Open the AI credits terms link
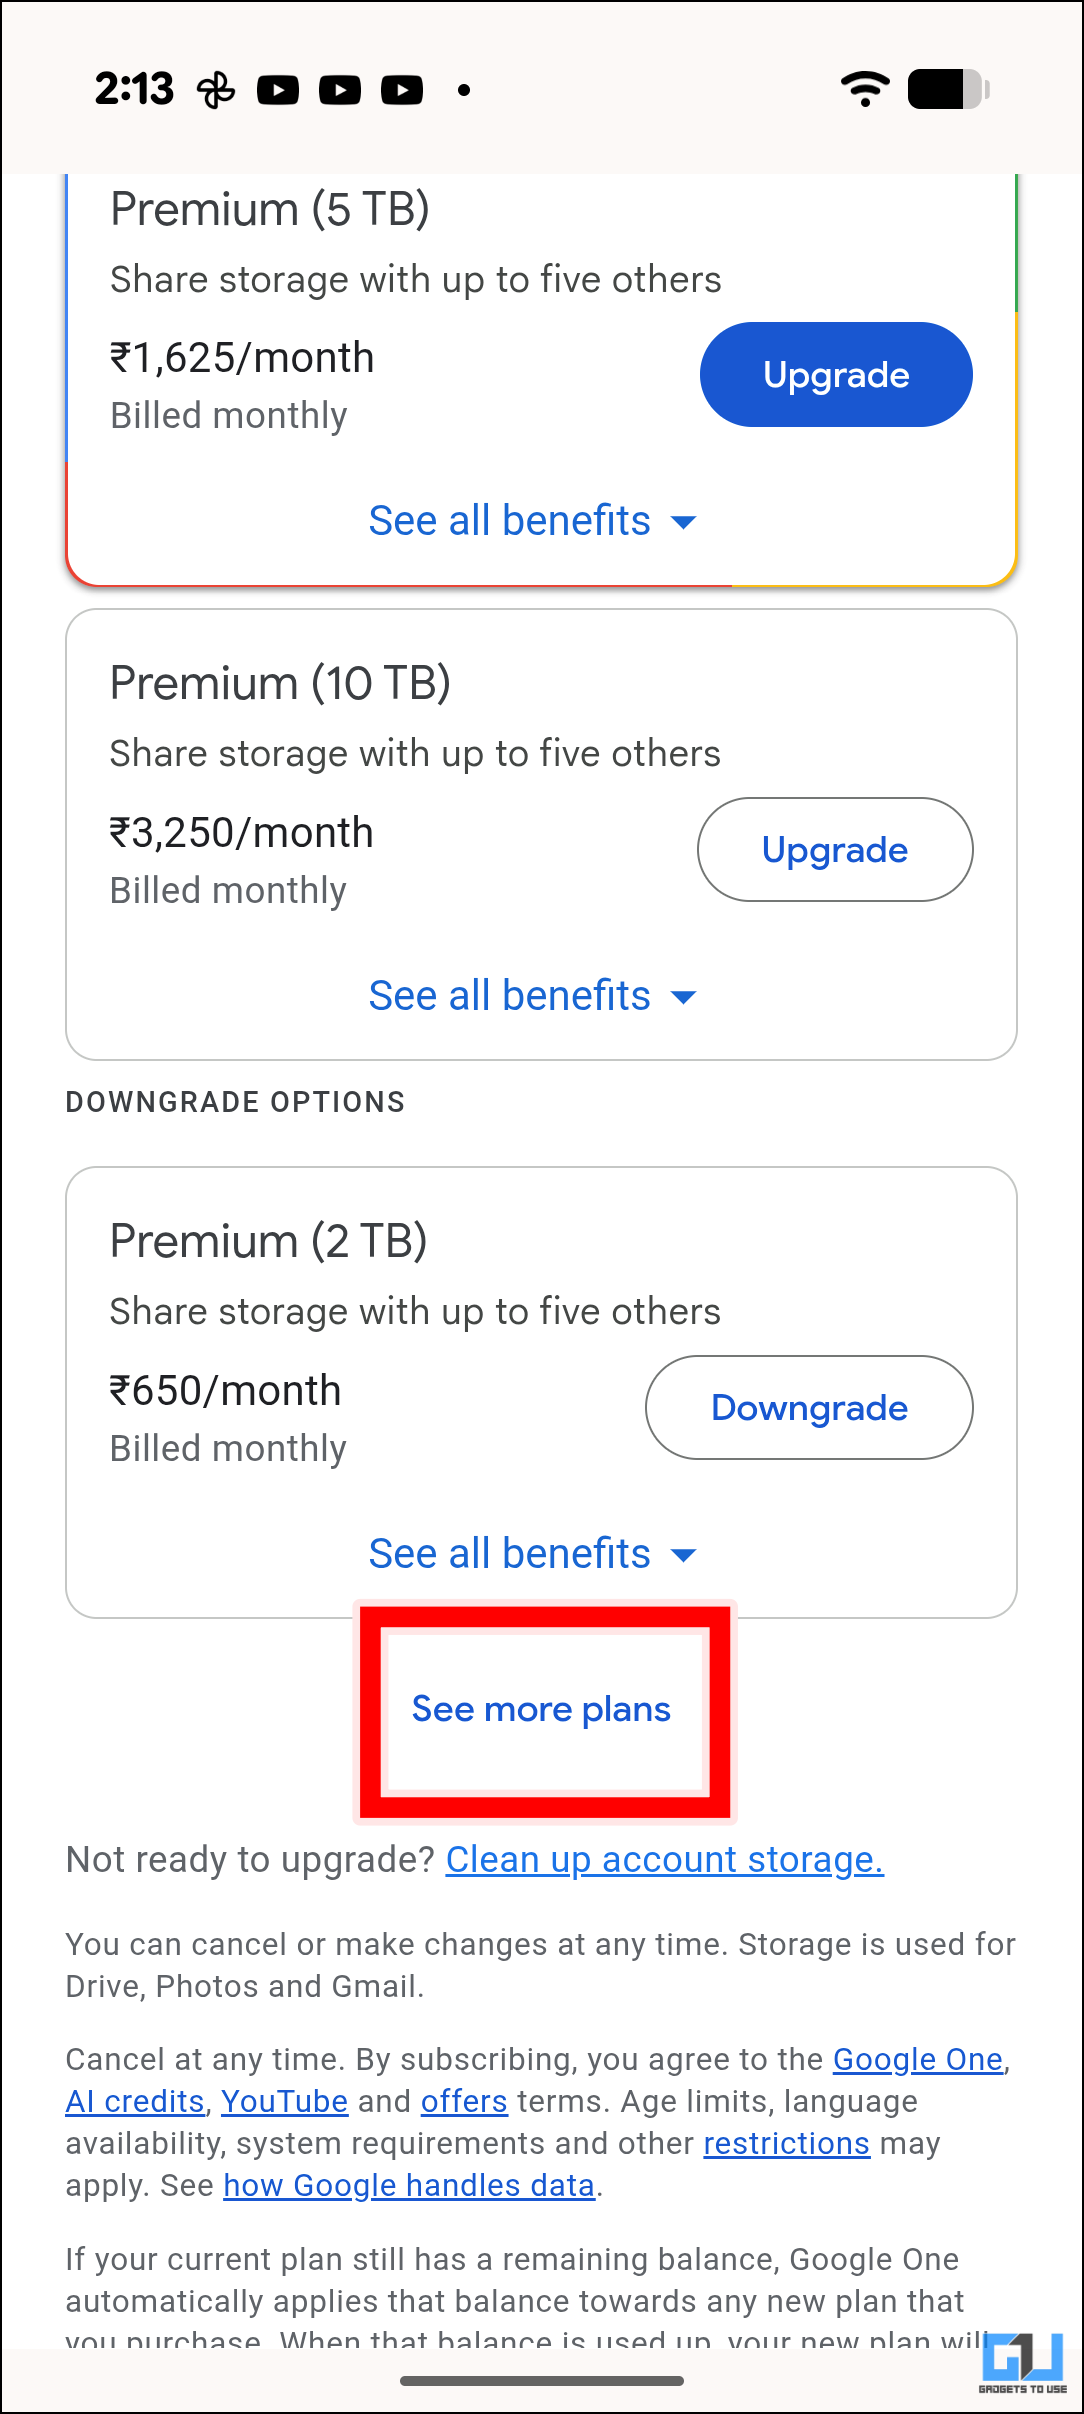The image size is (1084, 2414). coord(135,2102)
